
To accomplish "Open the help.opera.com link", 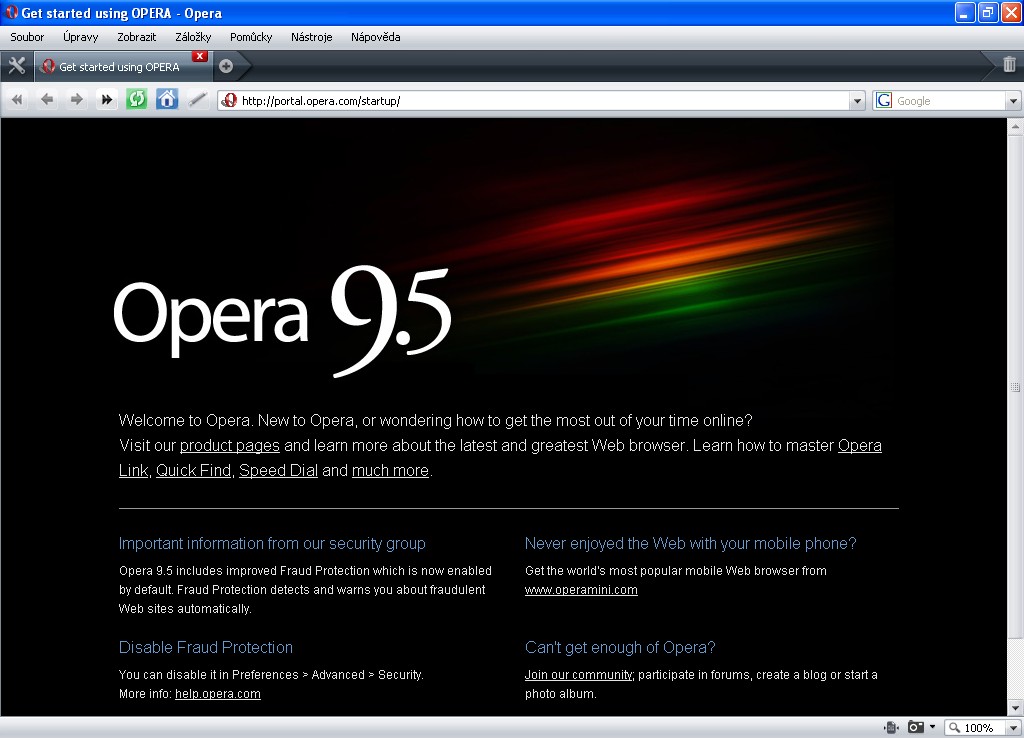I will pyautogui.click(x=217, y=694).
